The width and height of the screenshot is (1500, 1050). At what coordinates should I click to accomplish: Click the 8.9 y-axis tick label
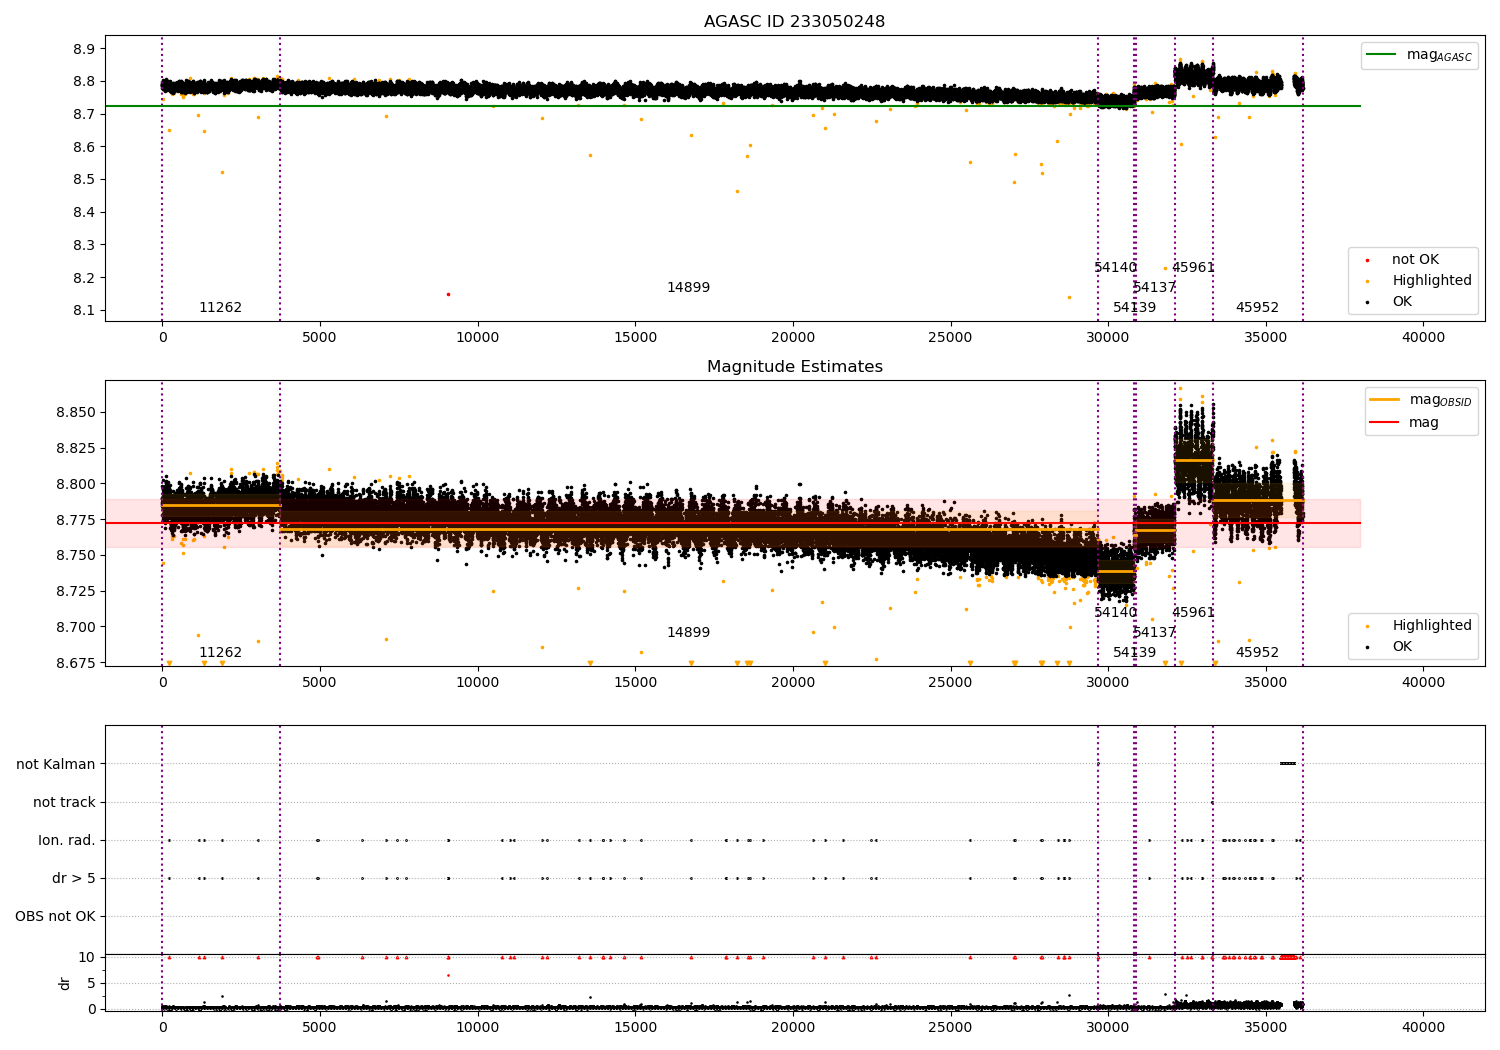point(85,49)
